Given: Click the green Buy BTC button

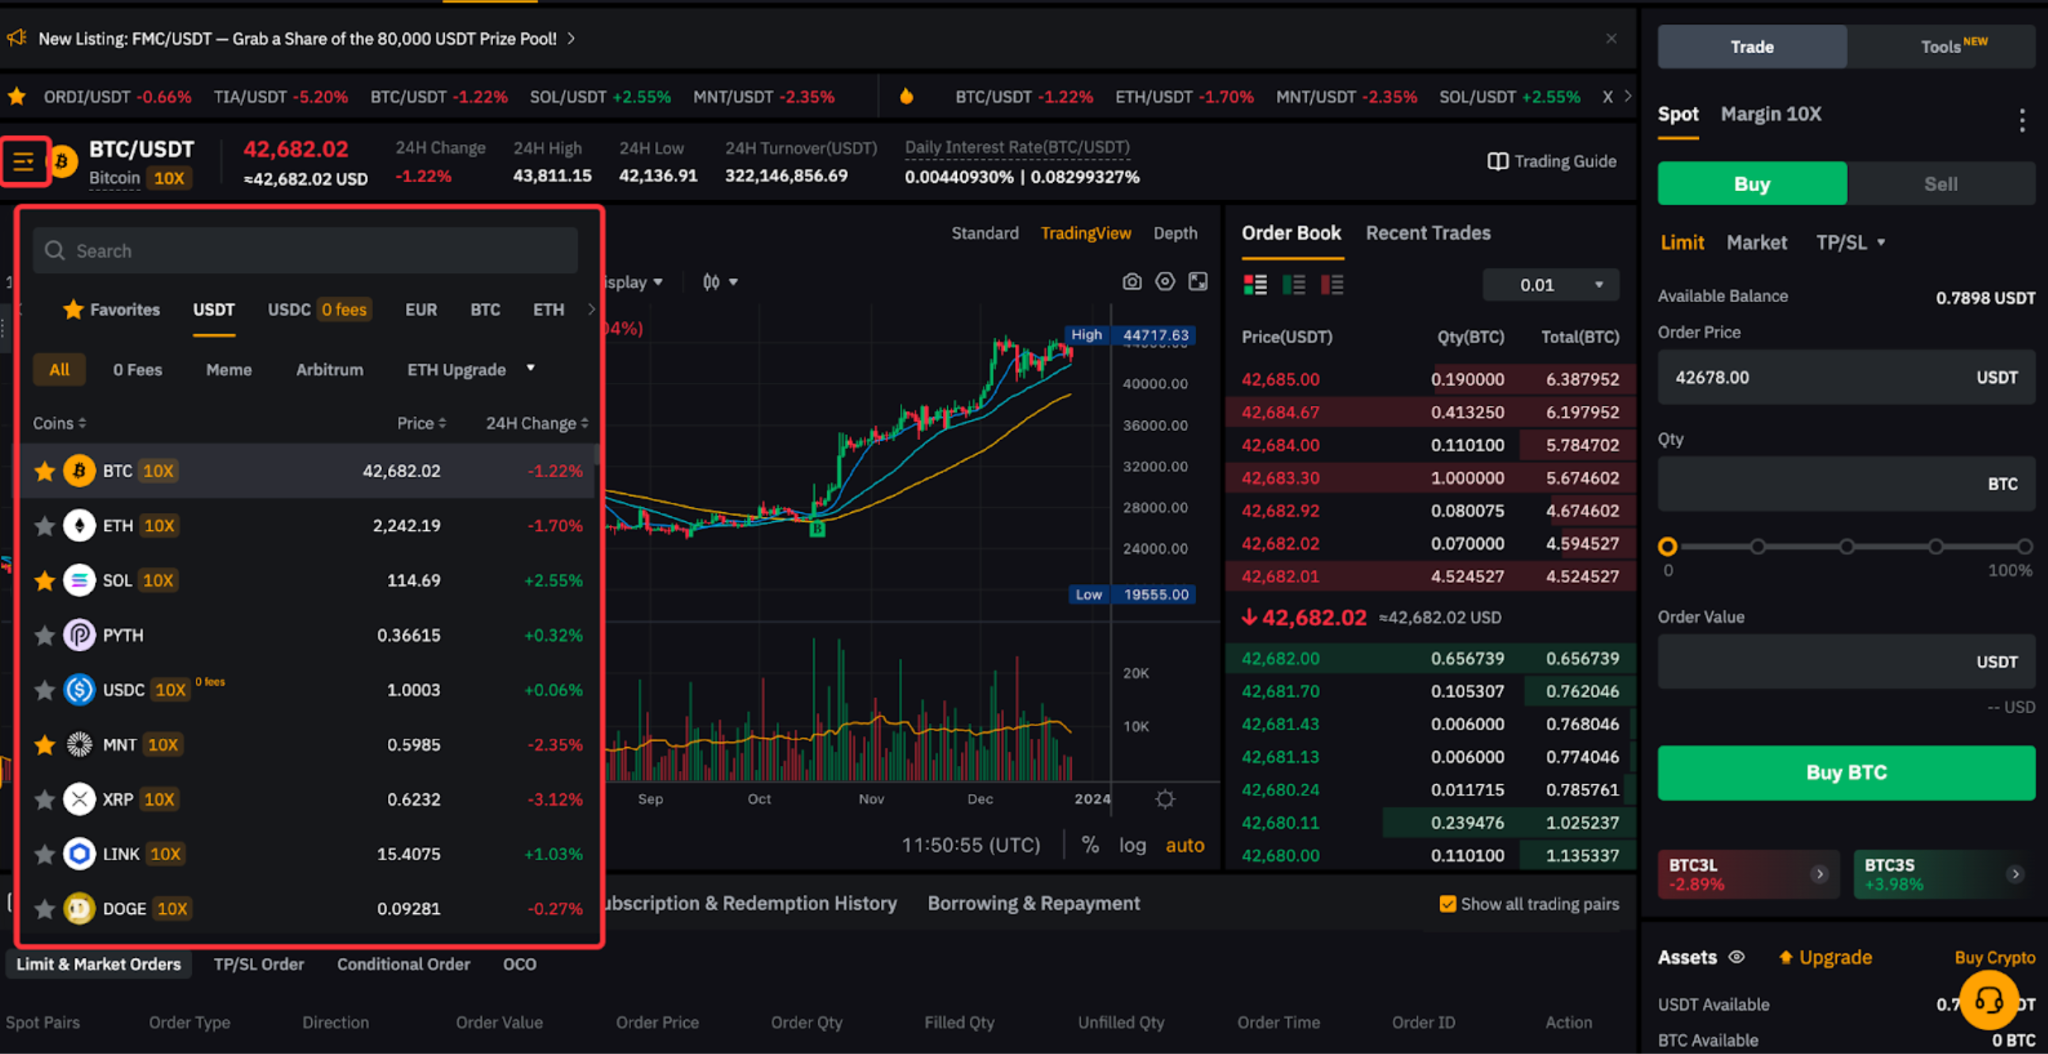Looking at the screenshot, I should pyautogui.click(x=1845, y=772).
